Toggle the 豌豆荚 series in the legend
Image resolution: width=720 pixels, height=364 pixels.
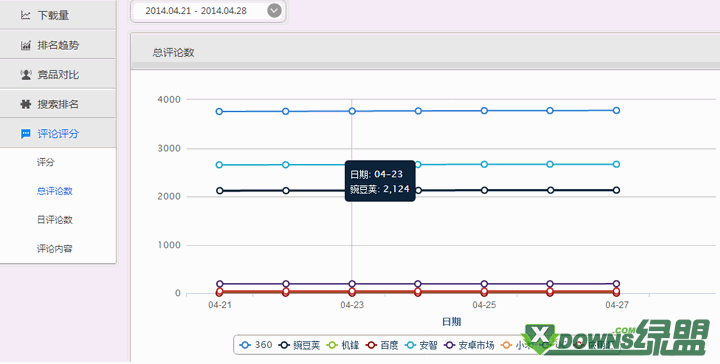pos(299,345)
